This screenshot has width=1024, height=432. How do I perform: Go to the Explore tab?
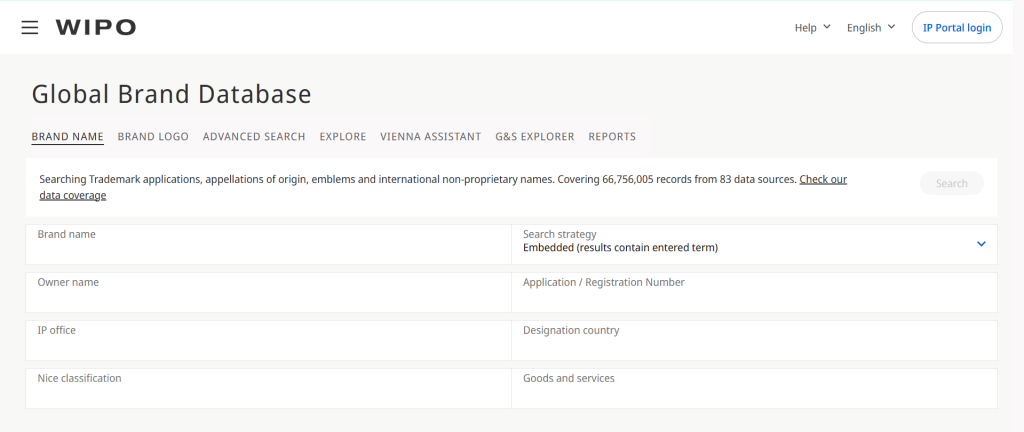[343, 137]
